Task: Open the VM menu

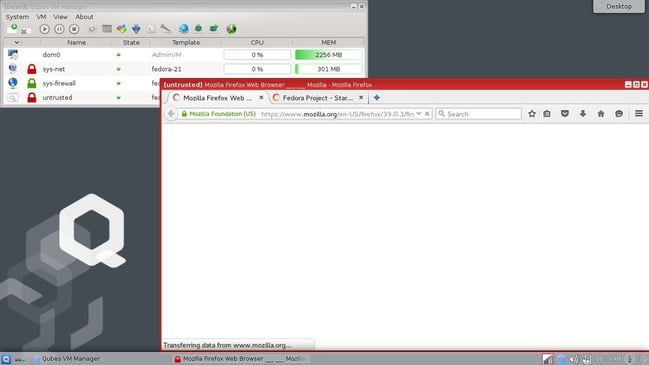Action: point(41,17)
